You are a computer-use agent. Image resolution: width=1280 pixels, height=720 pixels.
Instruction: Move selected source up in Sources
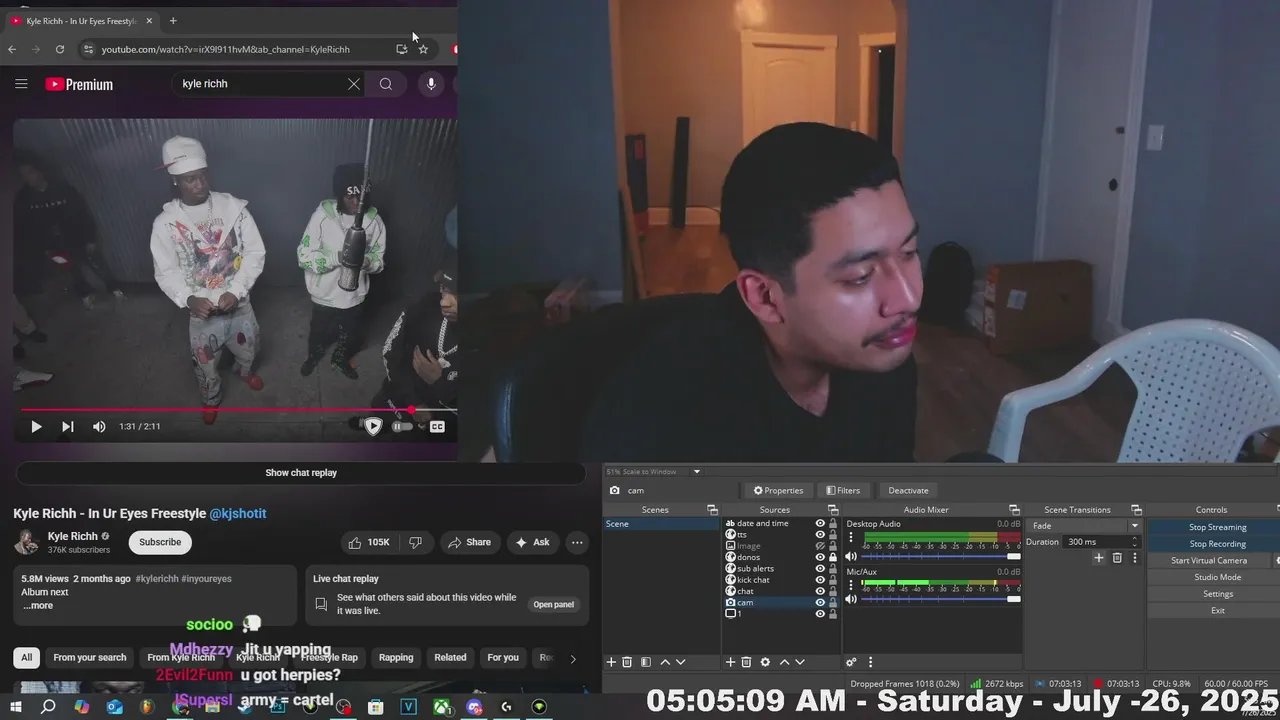coord(784,662)
